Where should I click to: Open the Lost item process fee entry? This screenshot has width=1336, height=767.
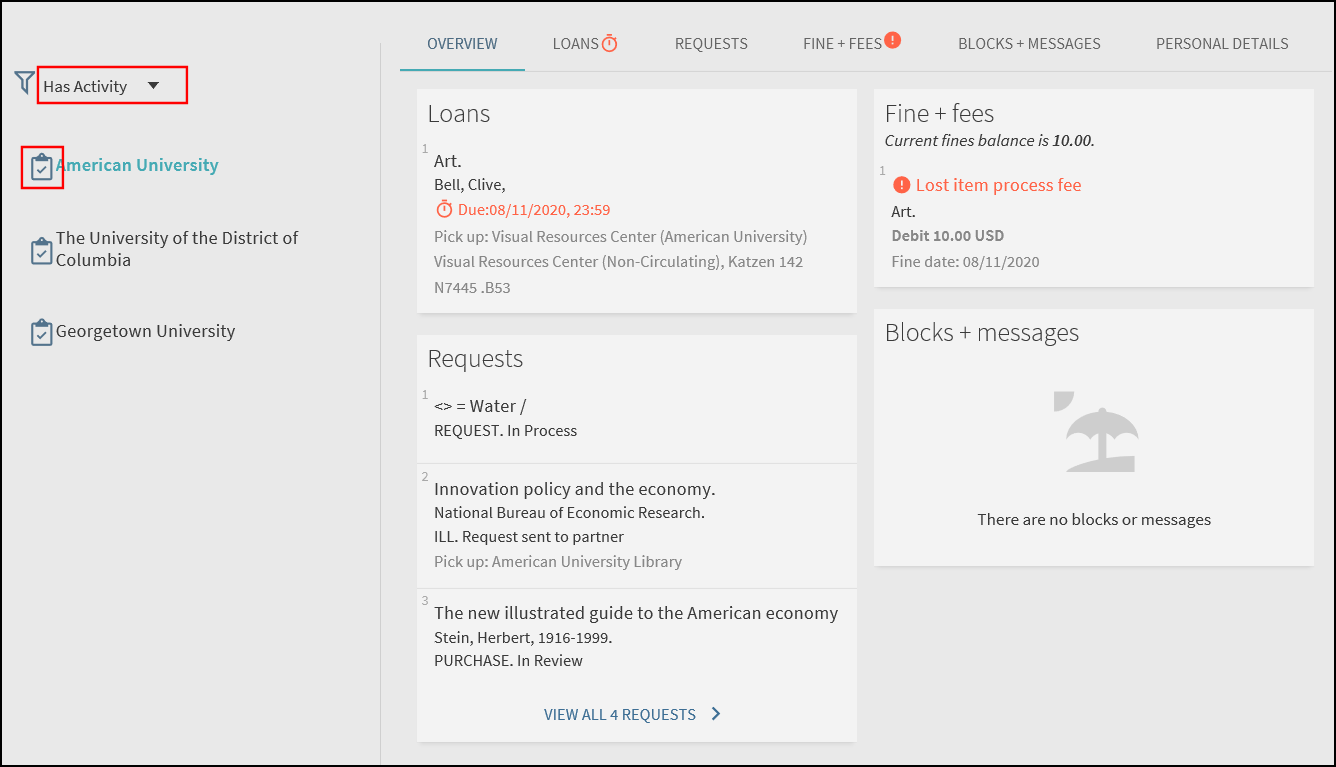[x=998, y=185]
